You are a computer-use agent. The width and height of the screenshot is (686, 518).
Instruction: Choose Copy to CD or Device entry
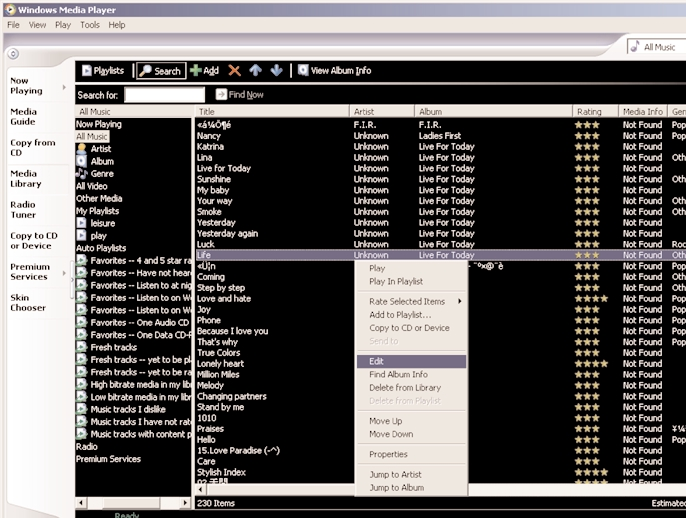pyautogui.click(x=411, y=328)
